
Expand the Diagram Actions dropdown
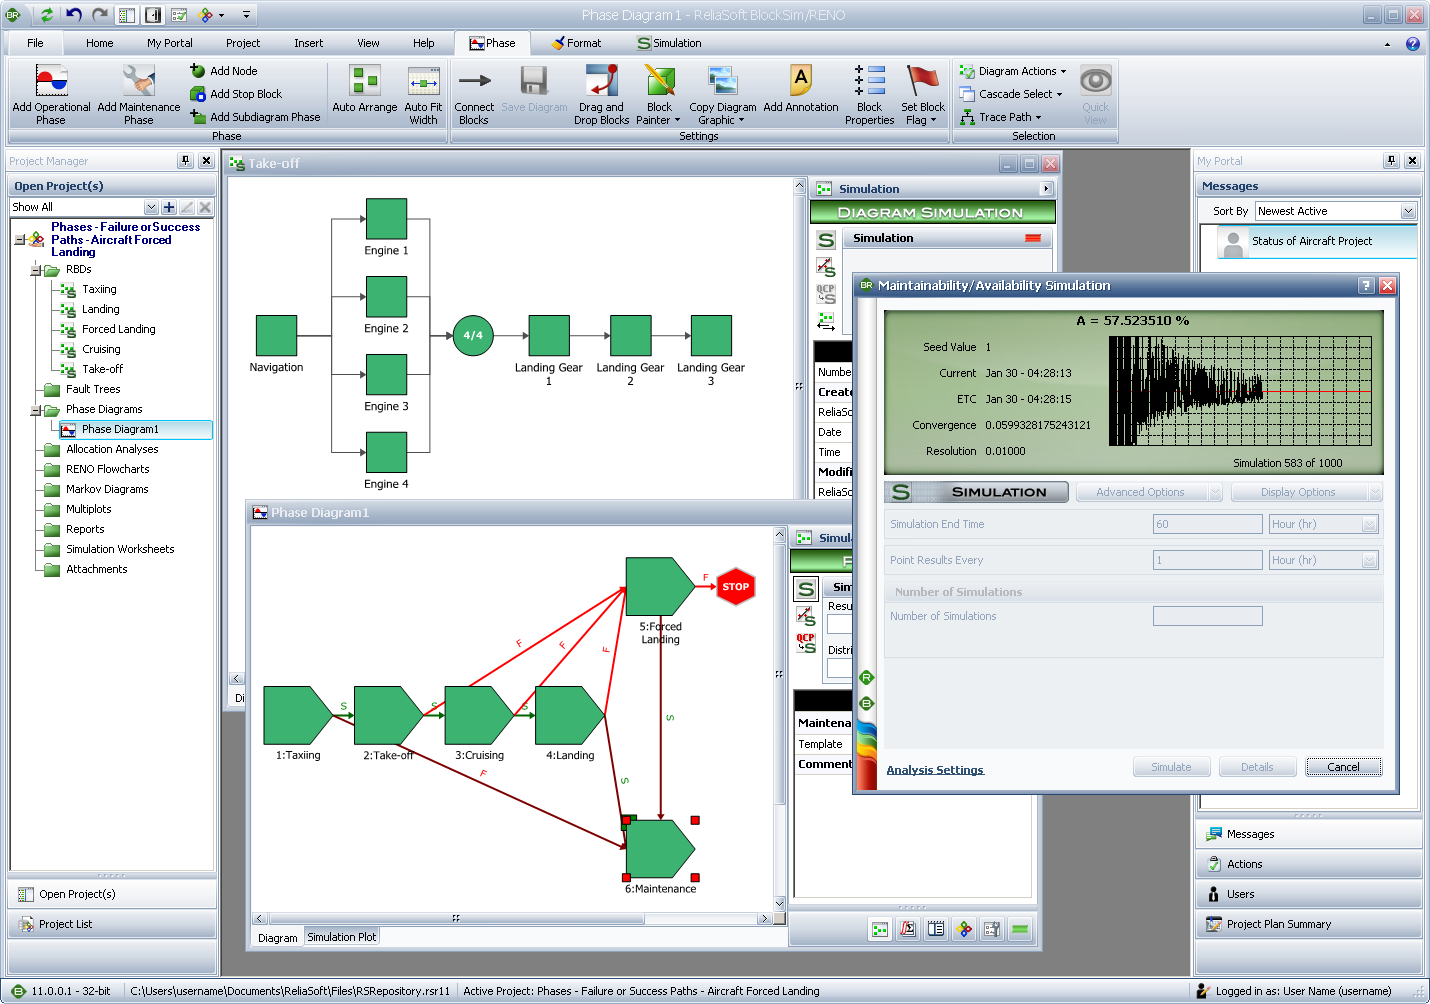tap(1013, 71)
